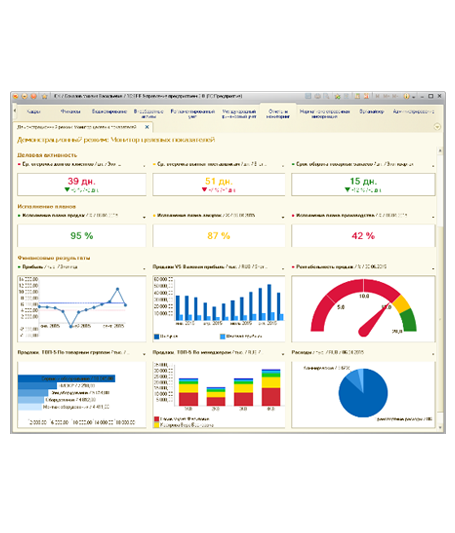The height and width of the screenshot is (533, 455).
Task: Click the 42 % production plan indicator
Action: tap(363, 236)
